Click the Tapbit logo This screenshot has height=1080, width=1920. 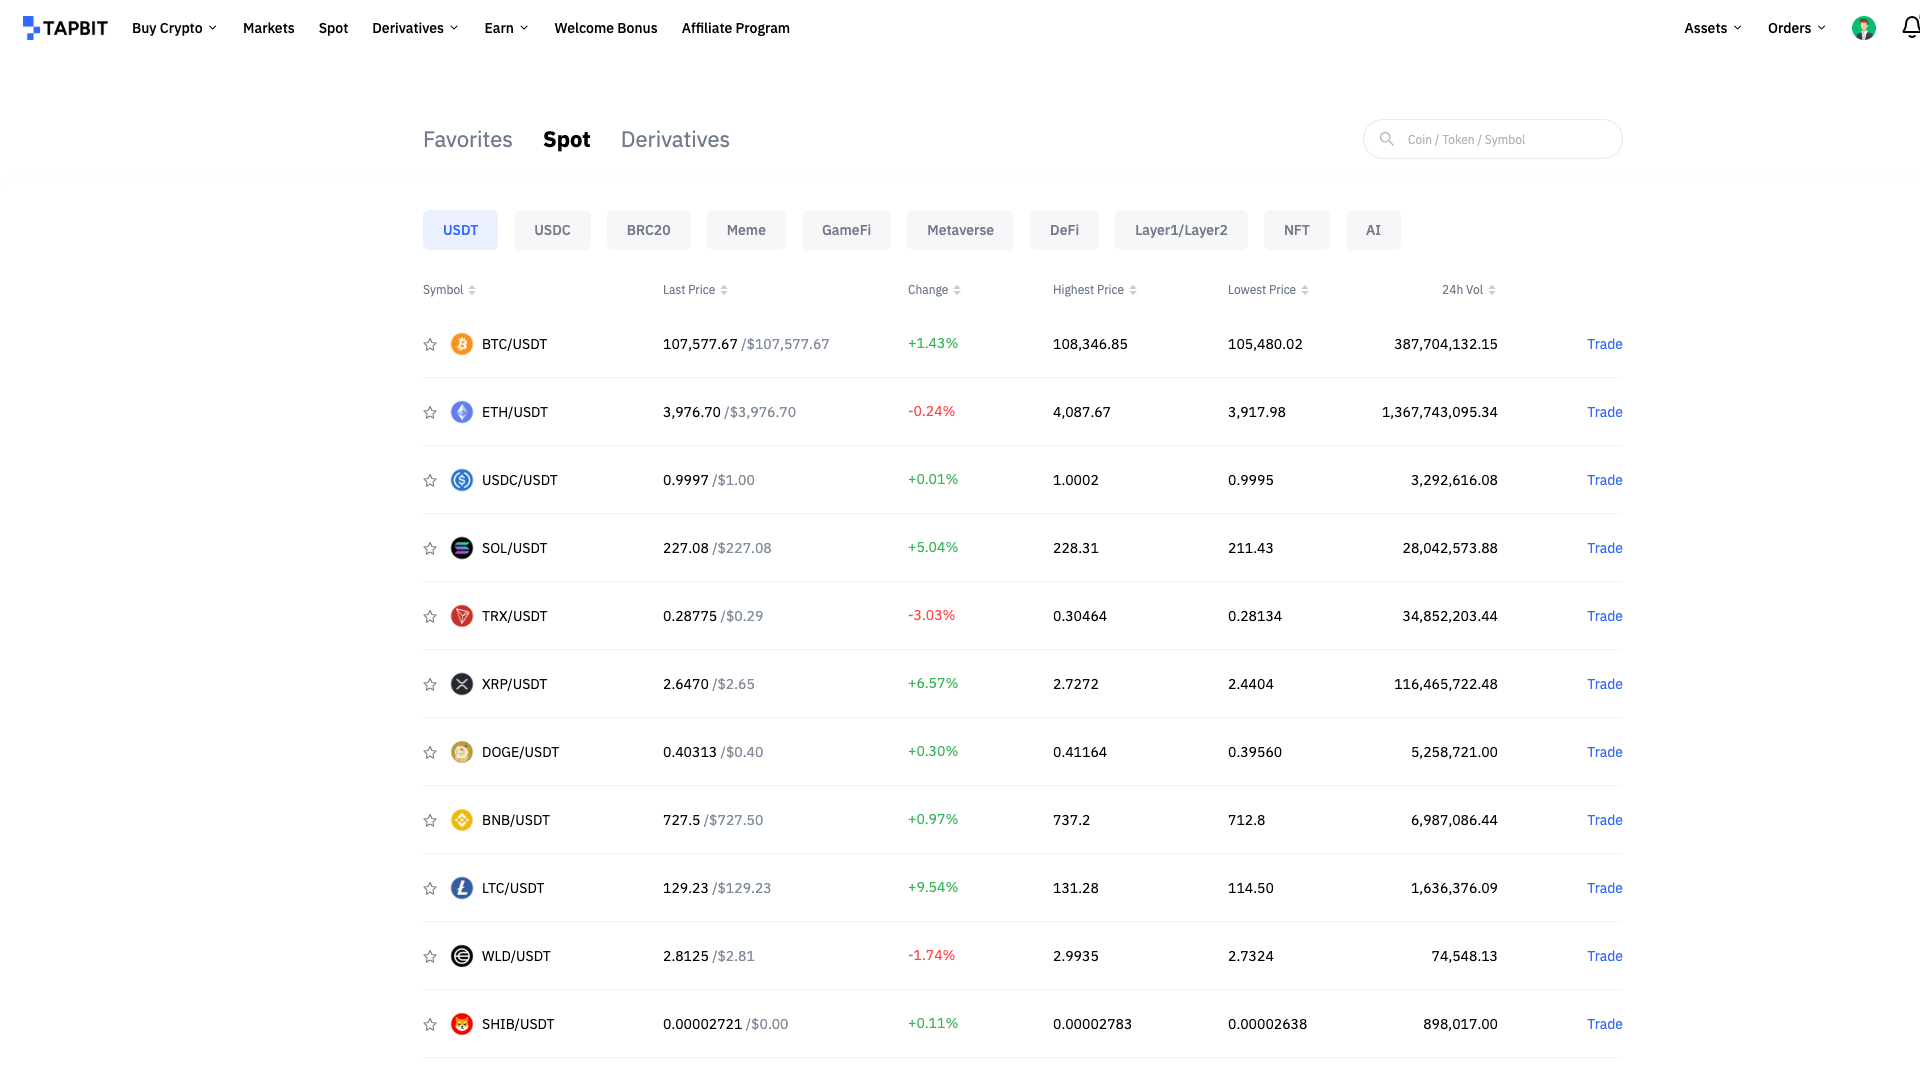coord(65,28)
